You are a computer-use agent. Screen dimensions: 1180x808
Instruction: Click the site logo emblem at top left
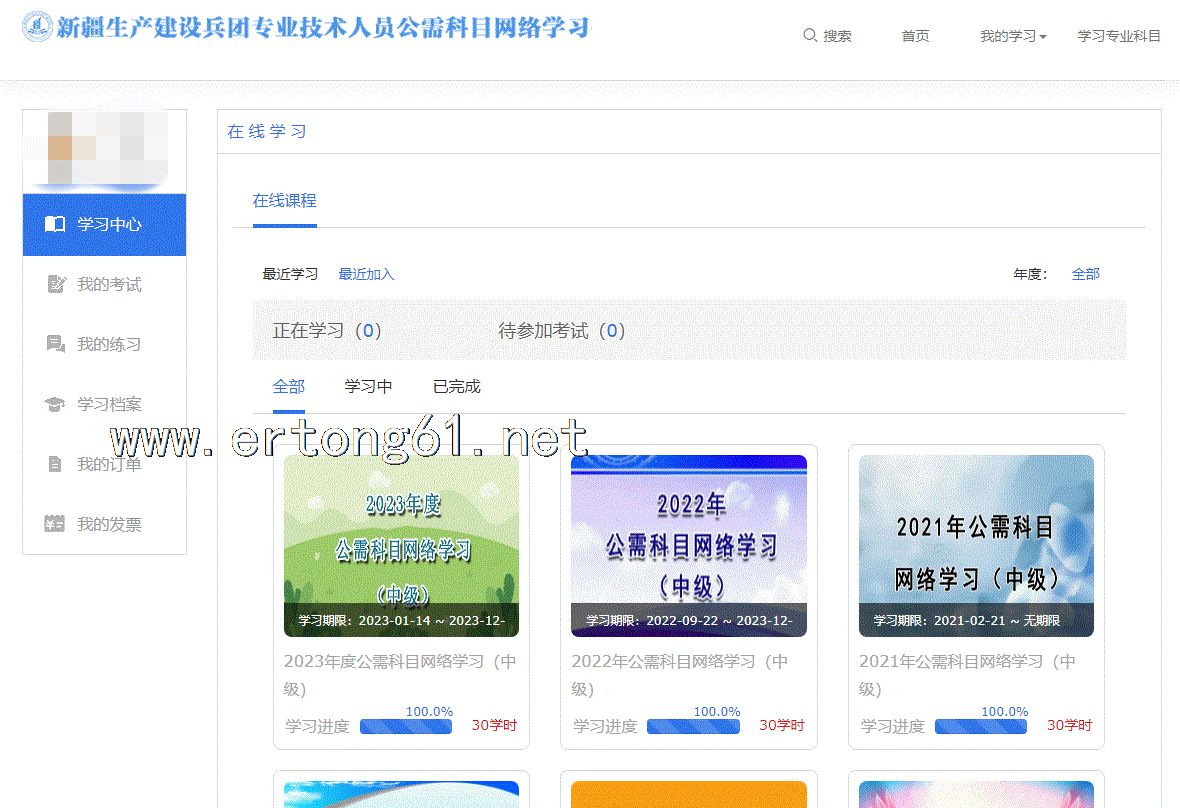[38, 27]
